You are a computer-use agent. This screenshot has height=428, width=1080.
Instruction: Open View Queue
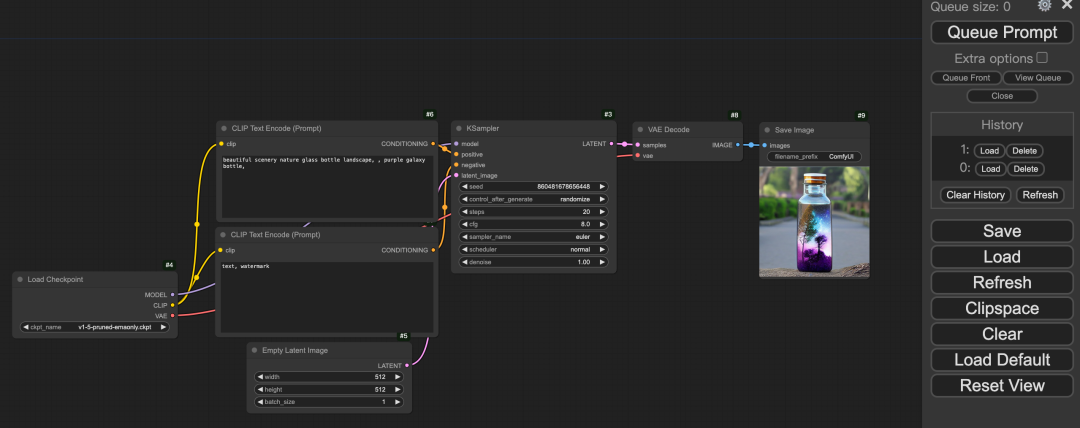(x=1038, y=78)
